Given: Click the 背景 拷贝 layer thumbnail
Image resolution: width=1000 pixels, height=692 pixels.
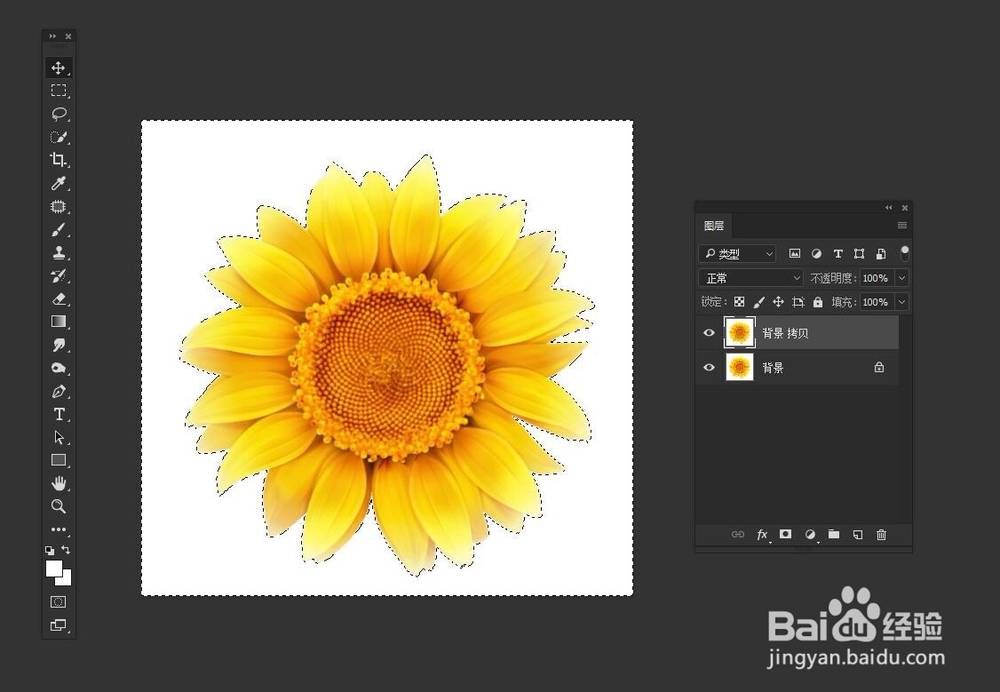Looking at the screenshot, I should coord(739,333).
